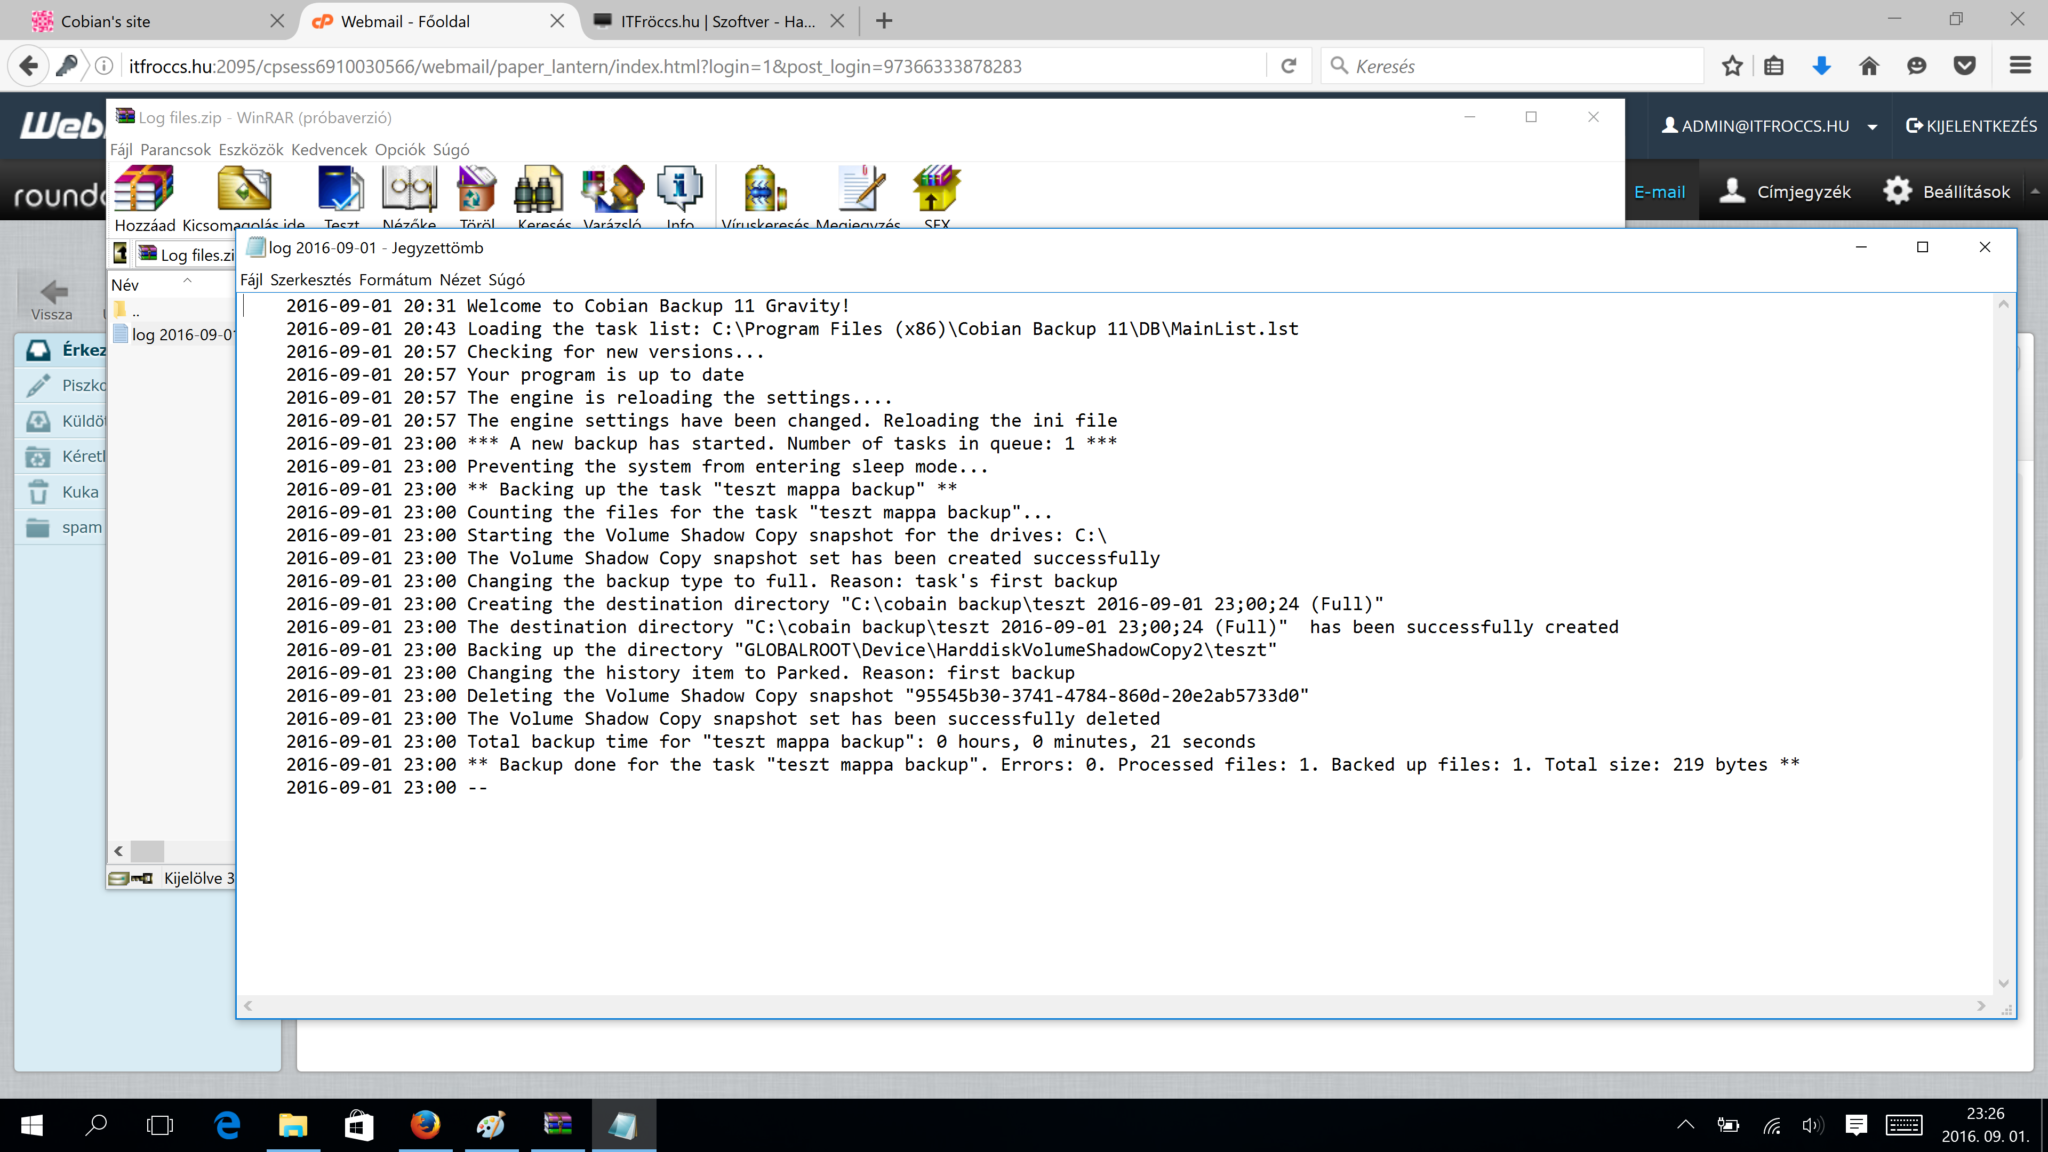
Task: Click the KIJELENTKEZÉS logout link
Action: [1972, 126]
